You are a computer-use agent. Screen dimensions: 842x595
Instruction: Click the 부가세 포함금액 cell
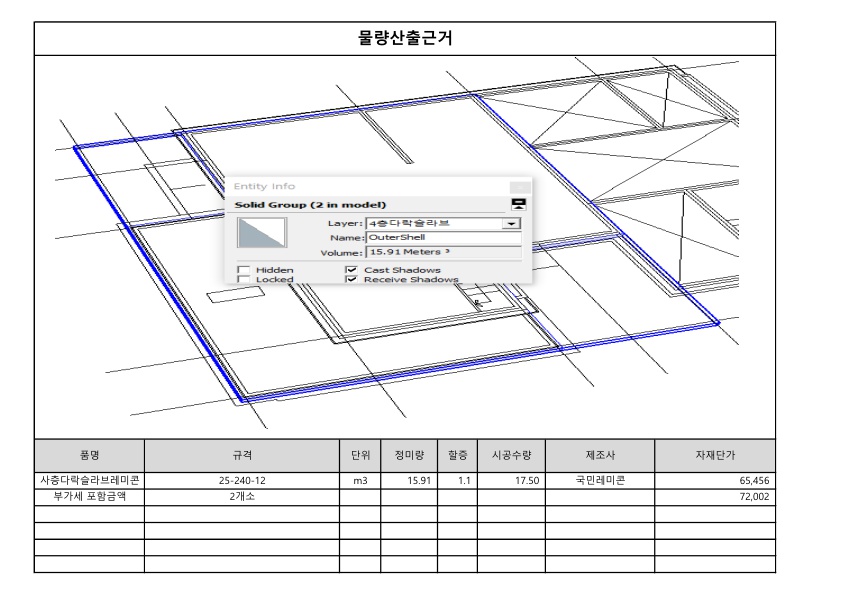pos(90,497)
